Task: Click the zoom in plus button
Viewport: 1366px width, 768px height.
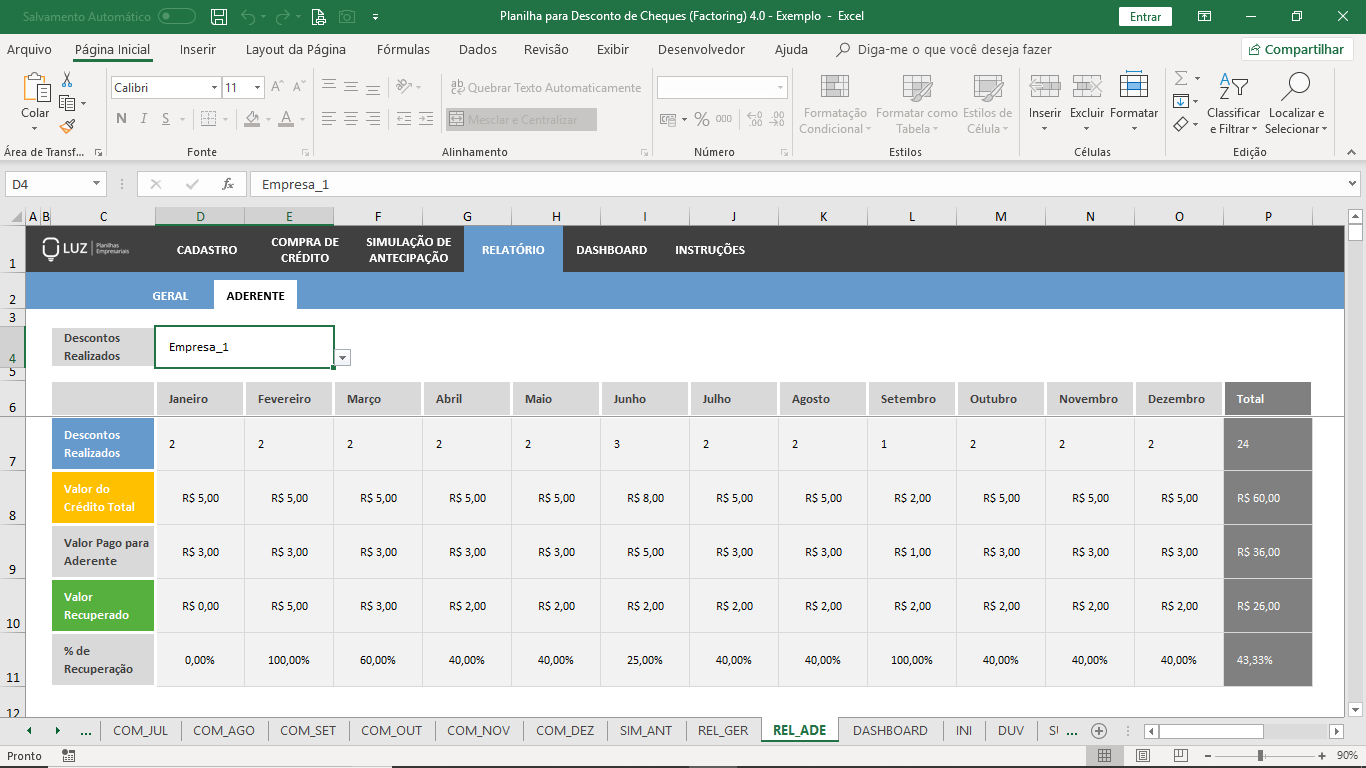Action: coord(1322,756)
